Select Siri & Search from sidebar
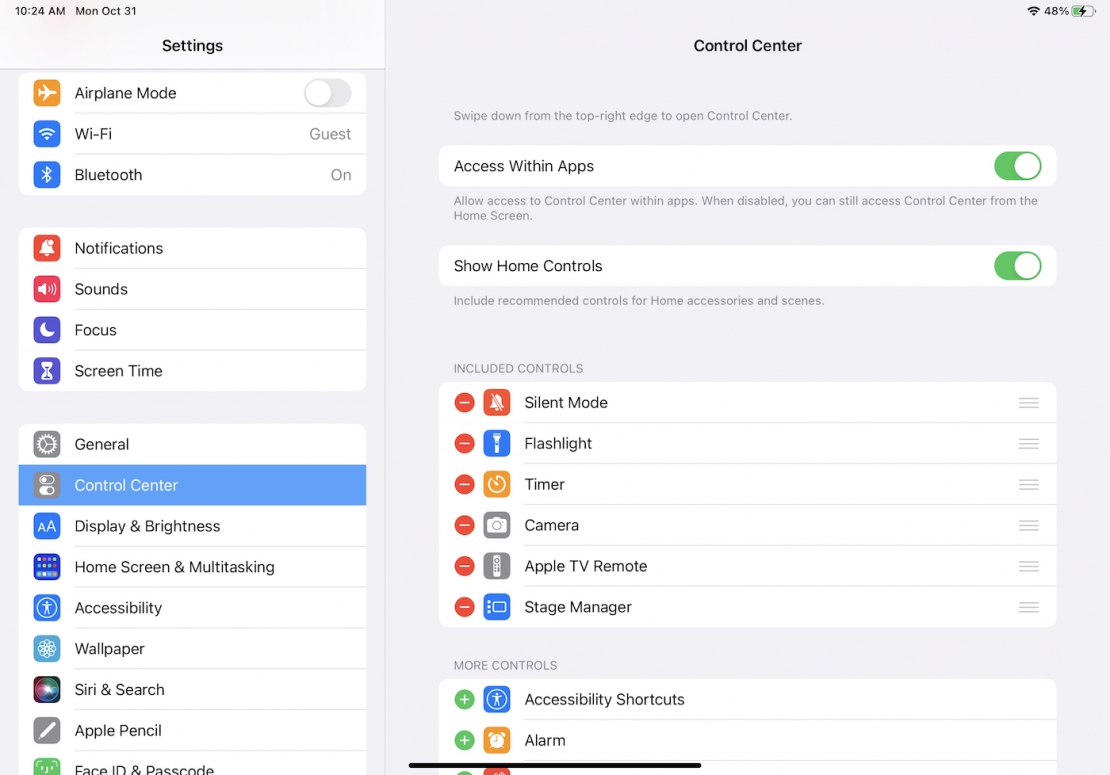This screenshot has height=775, width=1110. [119, 689]
